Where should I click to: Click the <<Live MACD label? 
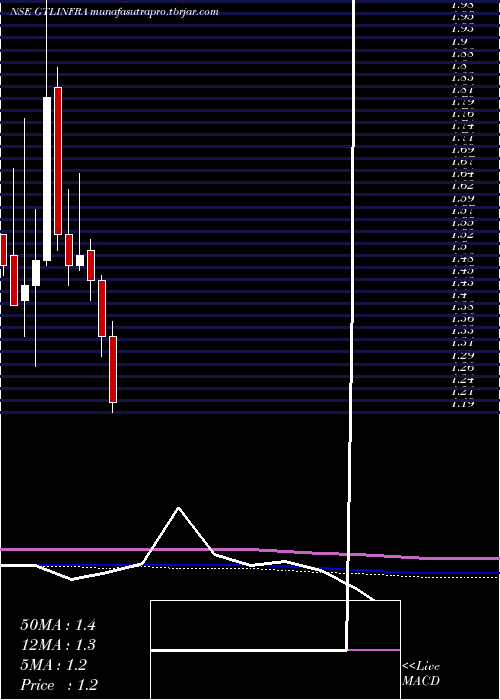tap(421, 674)
